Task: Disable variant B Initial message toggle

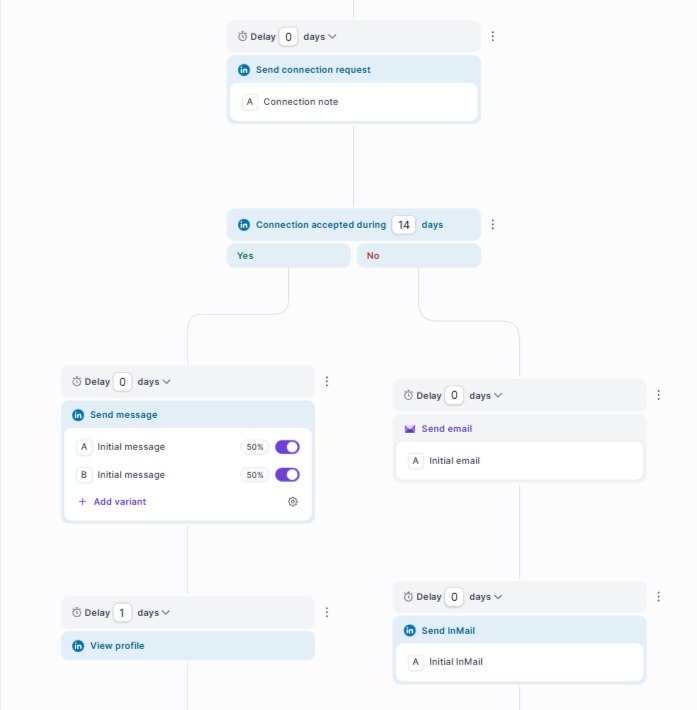Action: coord(287,475)
